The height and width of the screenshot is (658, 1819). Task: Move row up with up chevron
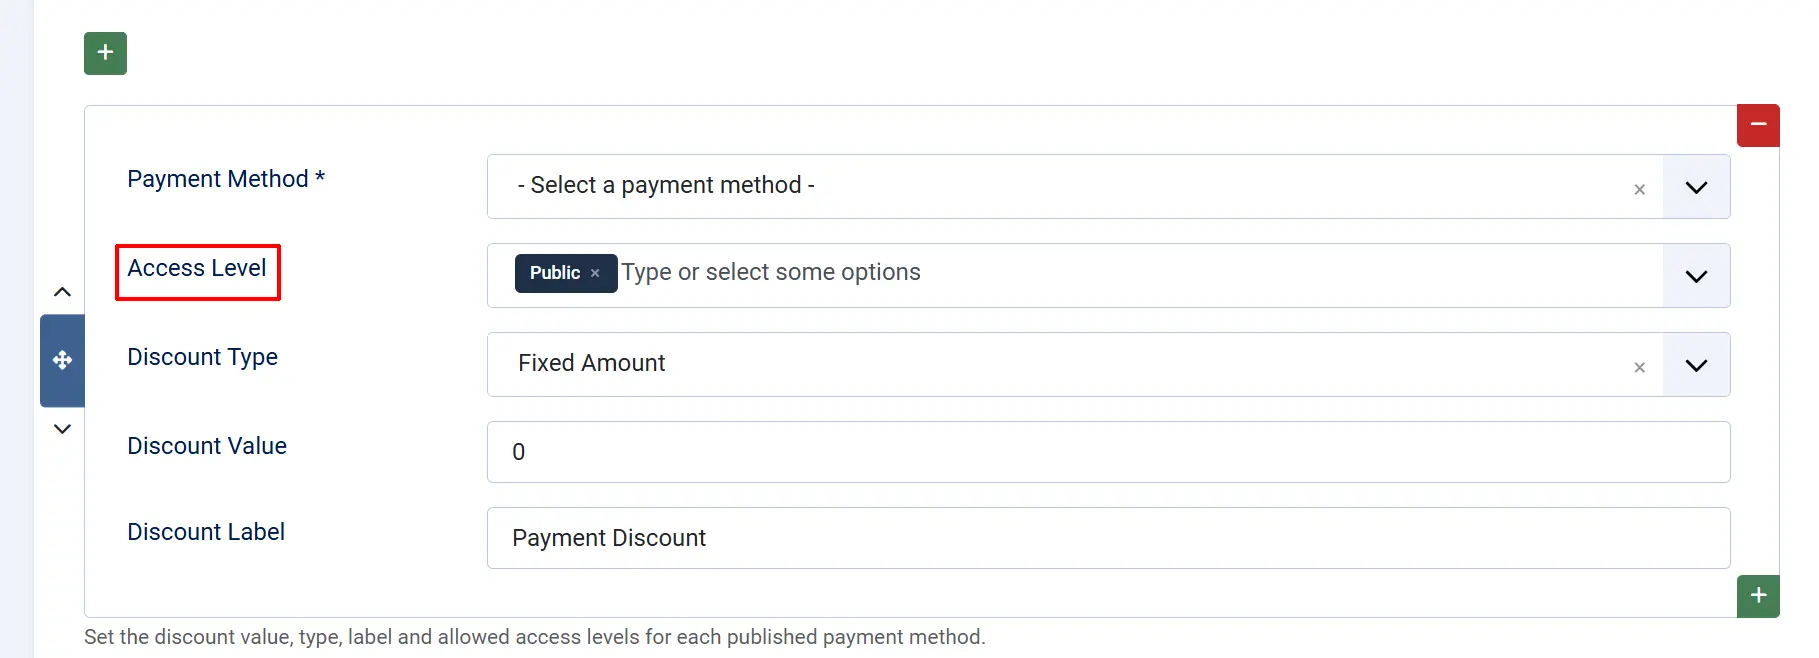(62, 292)
